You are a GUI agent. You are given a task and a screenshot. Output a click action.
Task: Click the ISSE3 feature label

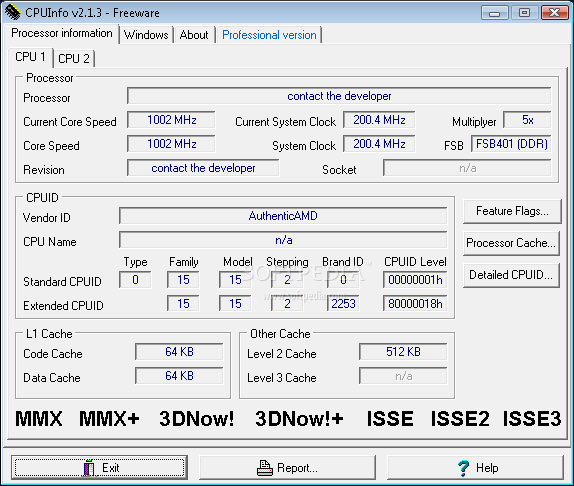pos(532,419)
